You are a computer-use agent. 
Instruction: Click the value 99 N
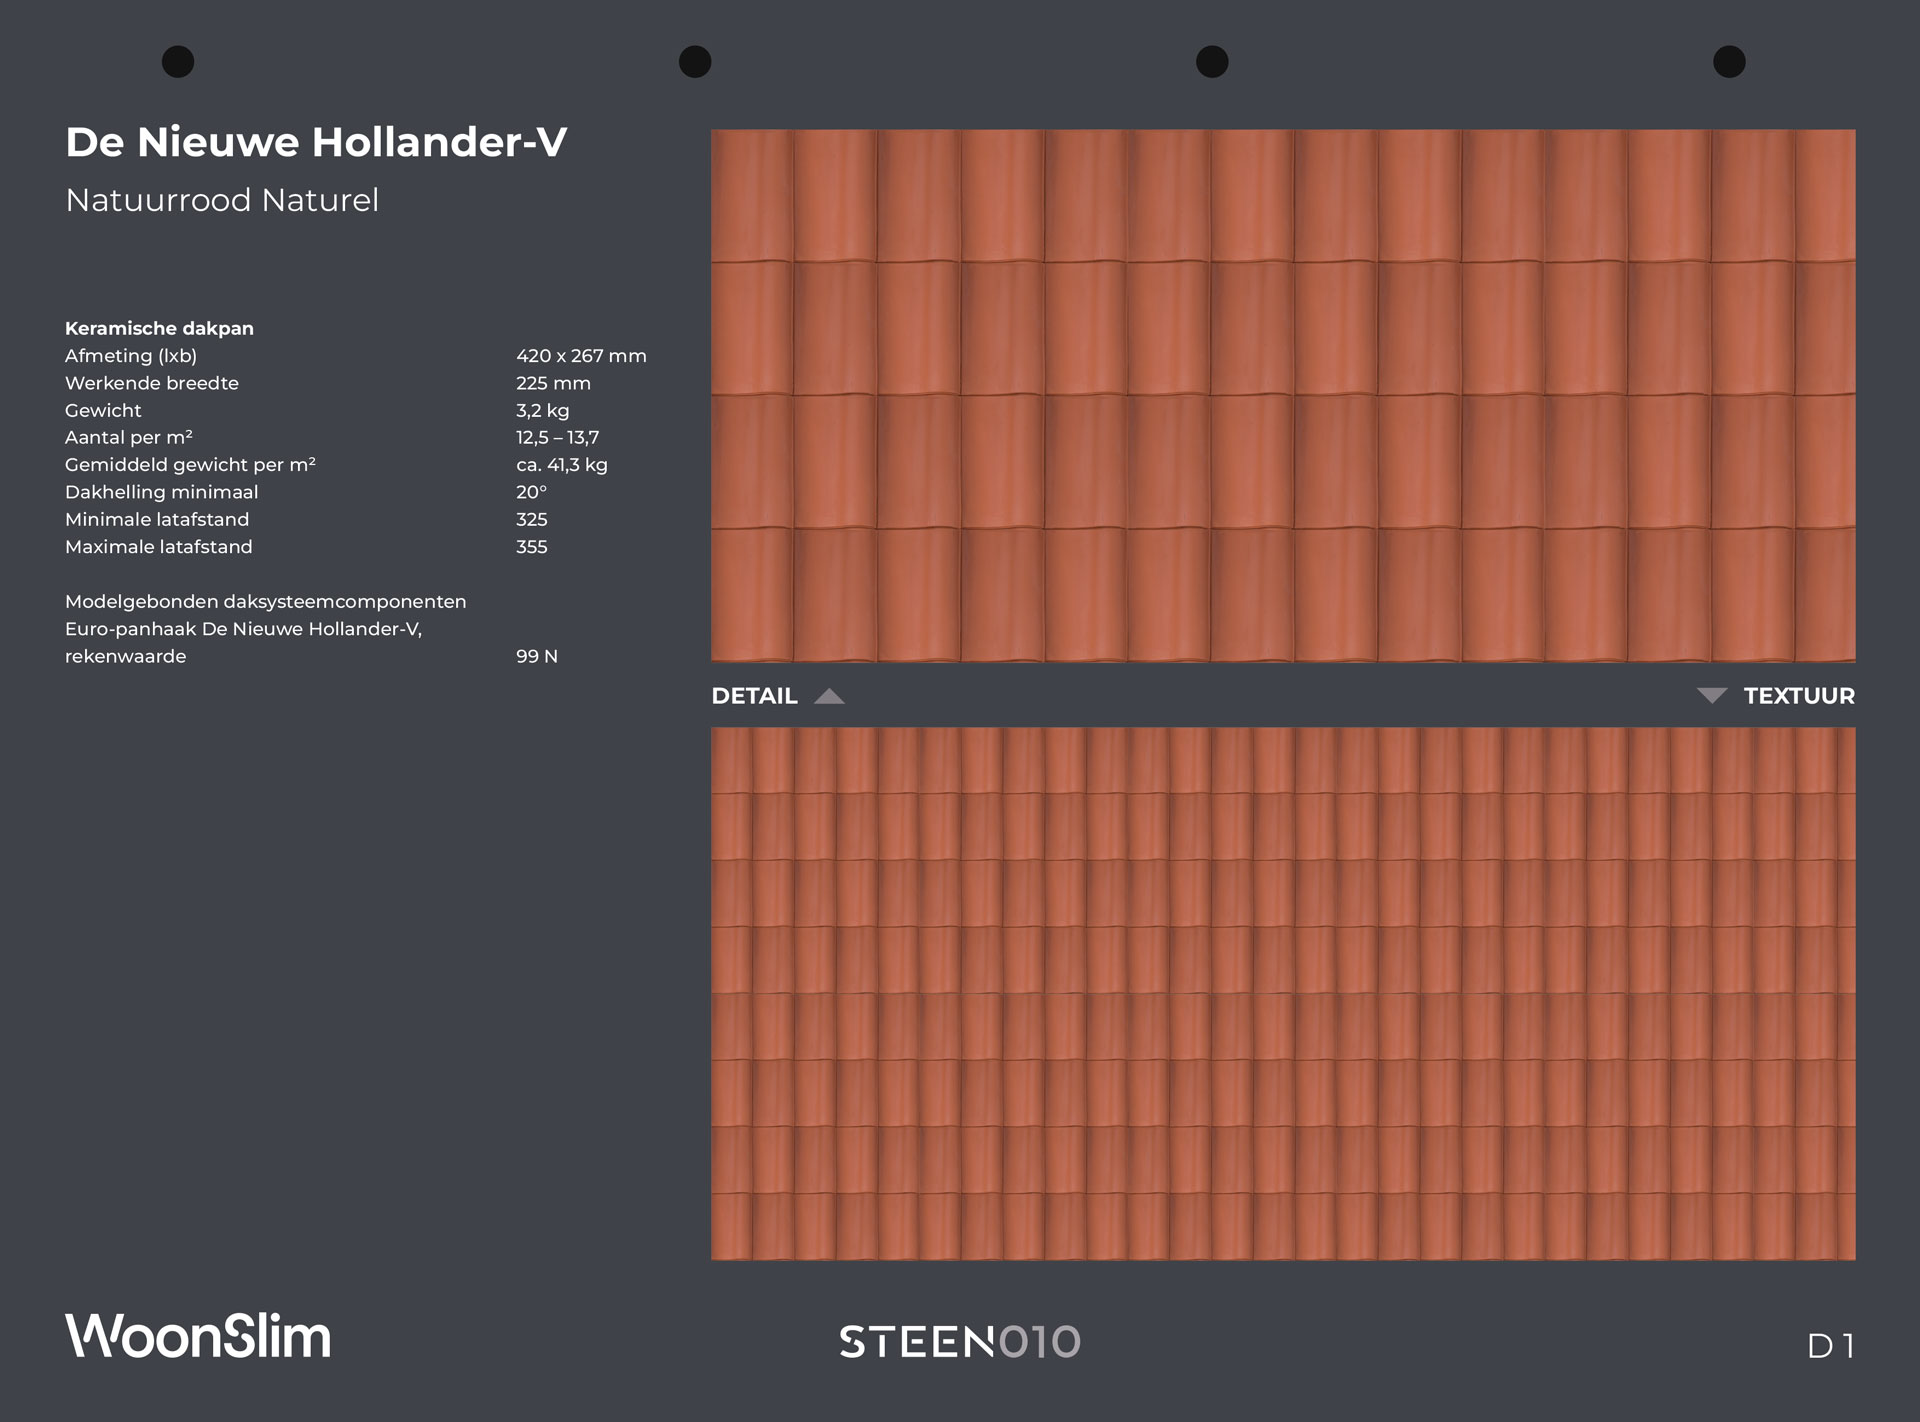tap(537, 656)
